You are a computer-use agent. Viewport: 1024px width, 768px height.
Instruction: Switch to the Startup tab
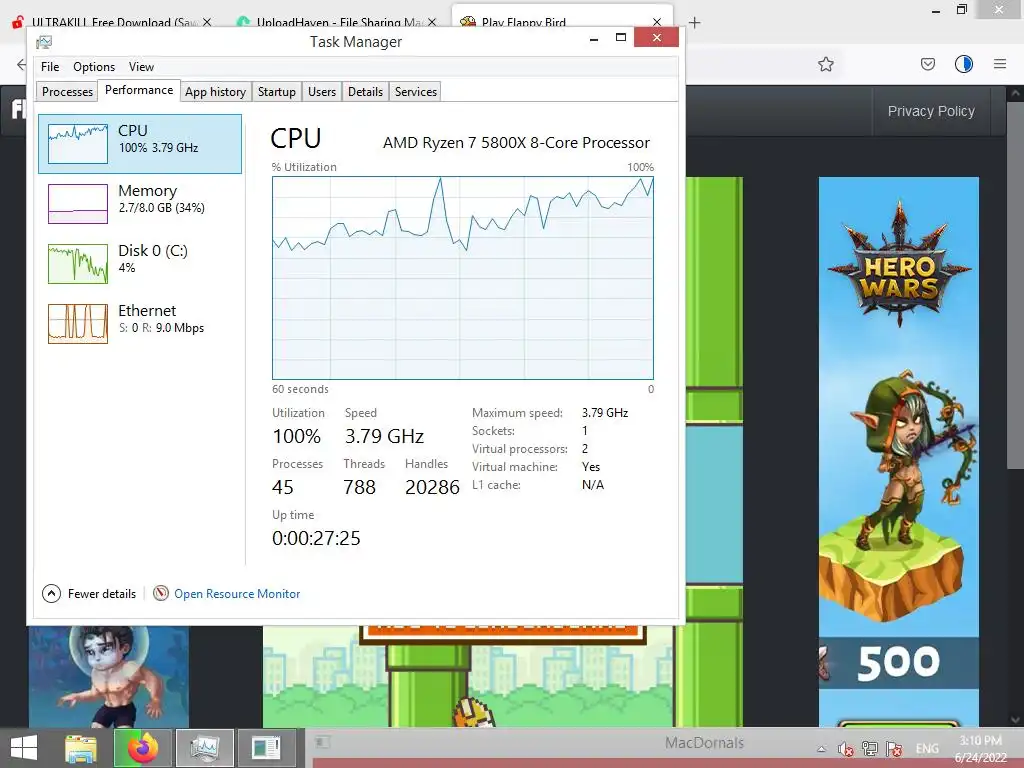tap(276, 91)
